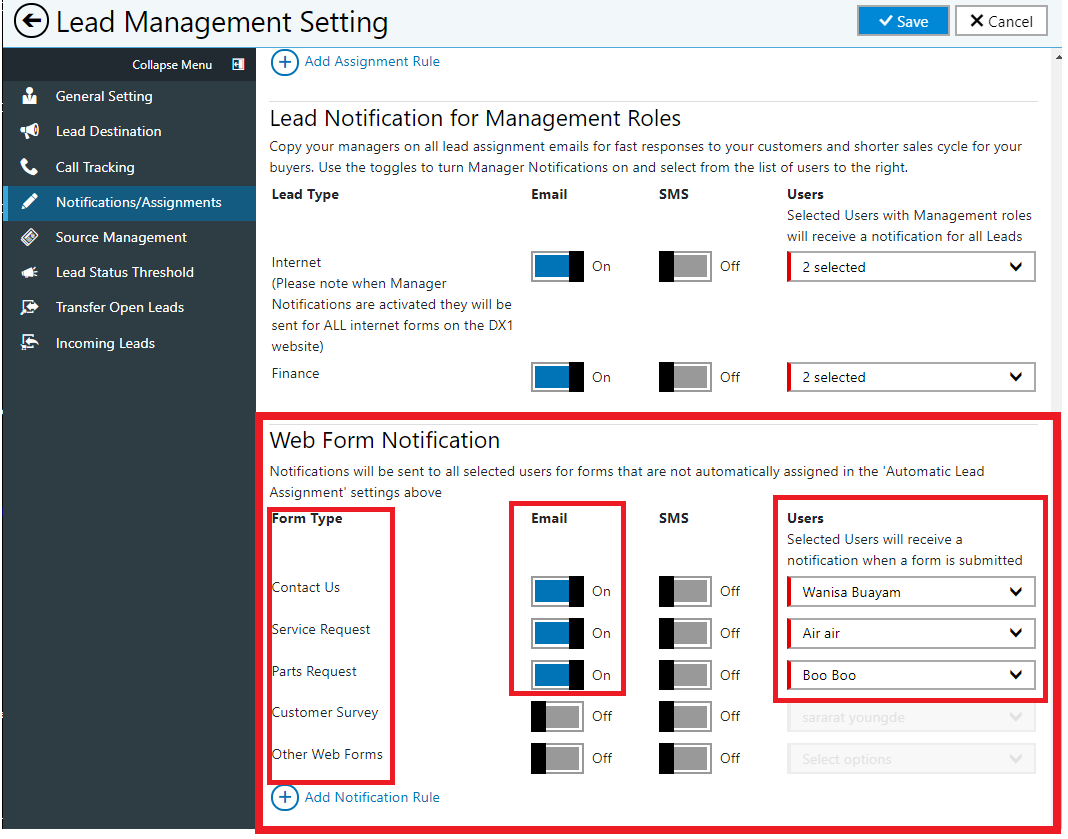Click the 'Other Web Forms' label
The width and height of the screenshot is (1068, 839).
327,755
